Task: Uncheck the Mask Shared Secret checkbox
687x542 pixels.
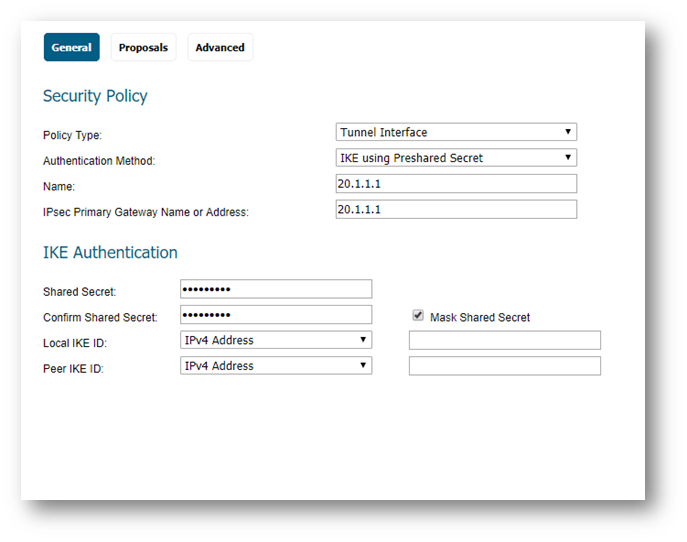Action: pyautogui.click(x=418, y=315)
